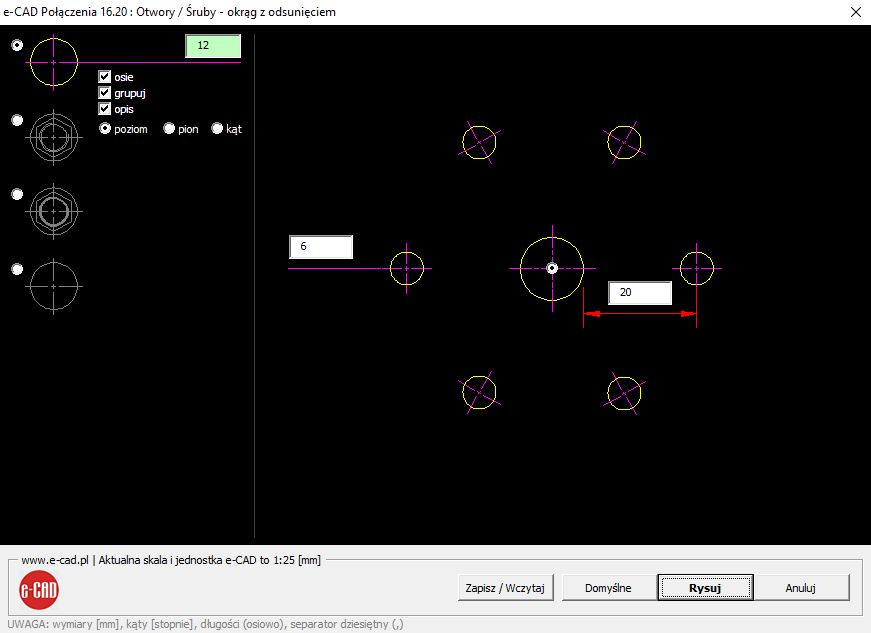The image size is (871, 633).
Task: Select the hex bolt head radio option
Action: [x=17, y=120]
